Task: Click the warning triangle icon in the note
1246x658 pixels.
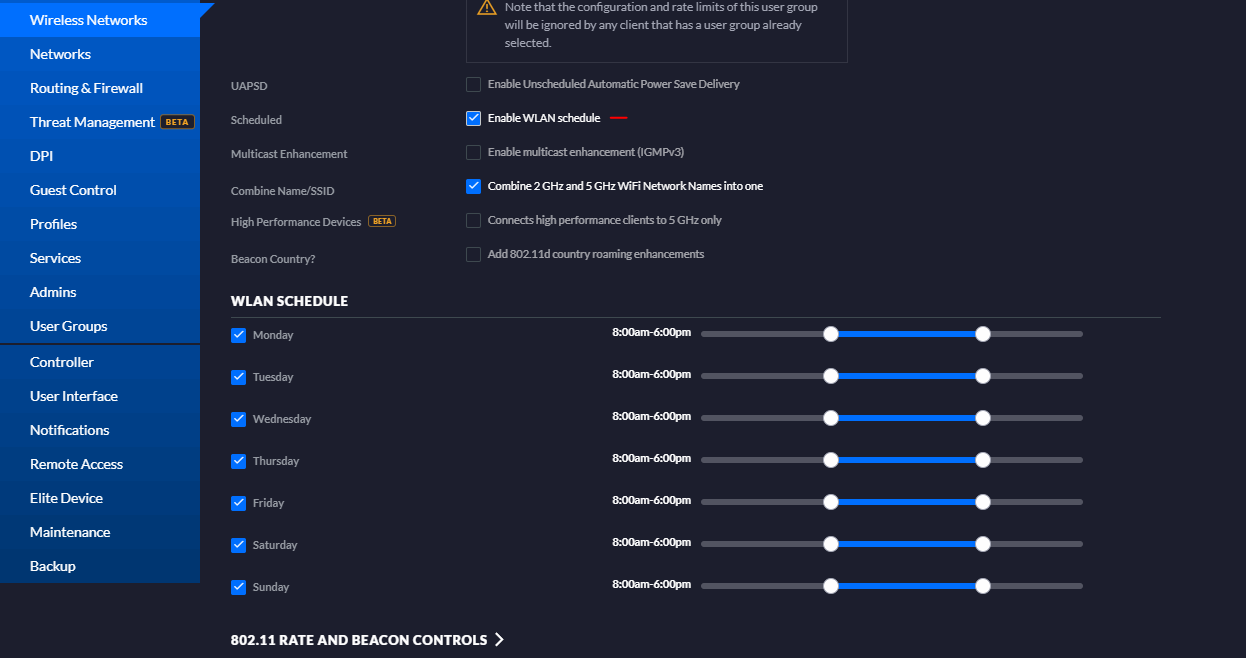Action: tap(487, 8)
